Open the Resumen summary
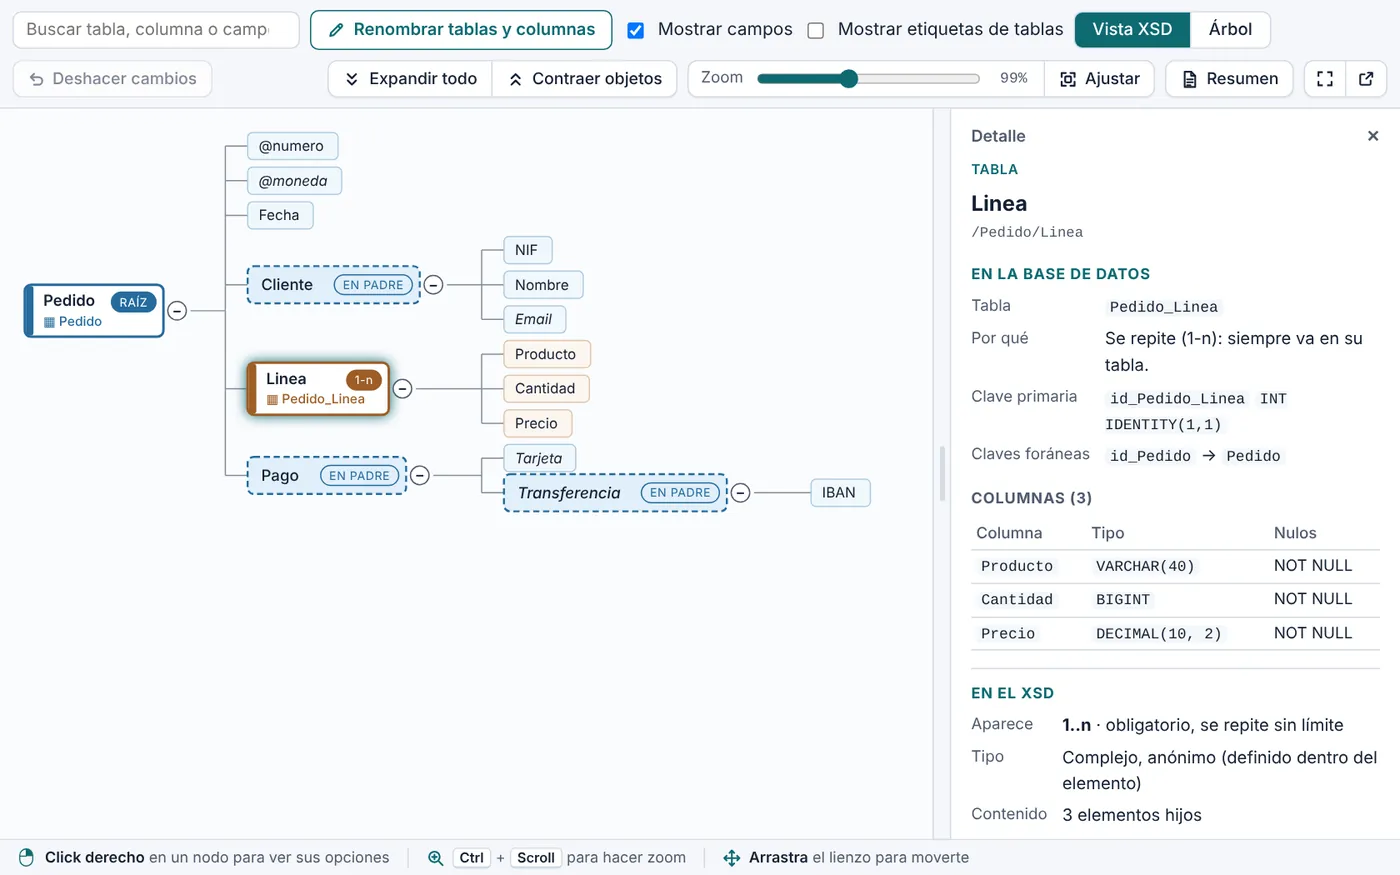 click(x=1229, y=79)
